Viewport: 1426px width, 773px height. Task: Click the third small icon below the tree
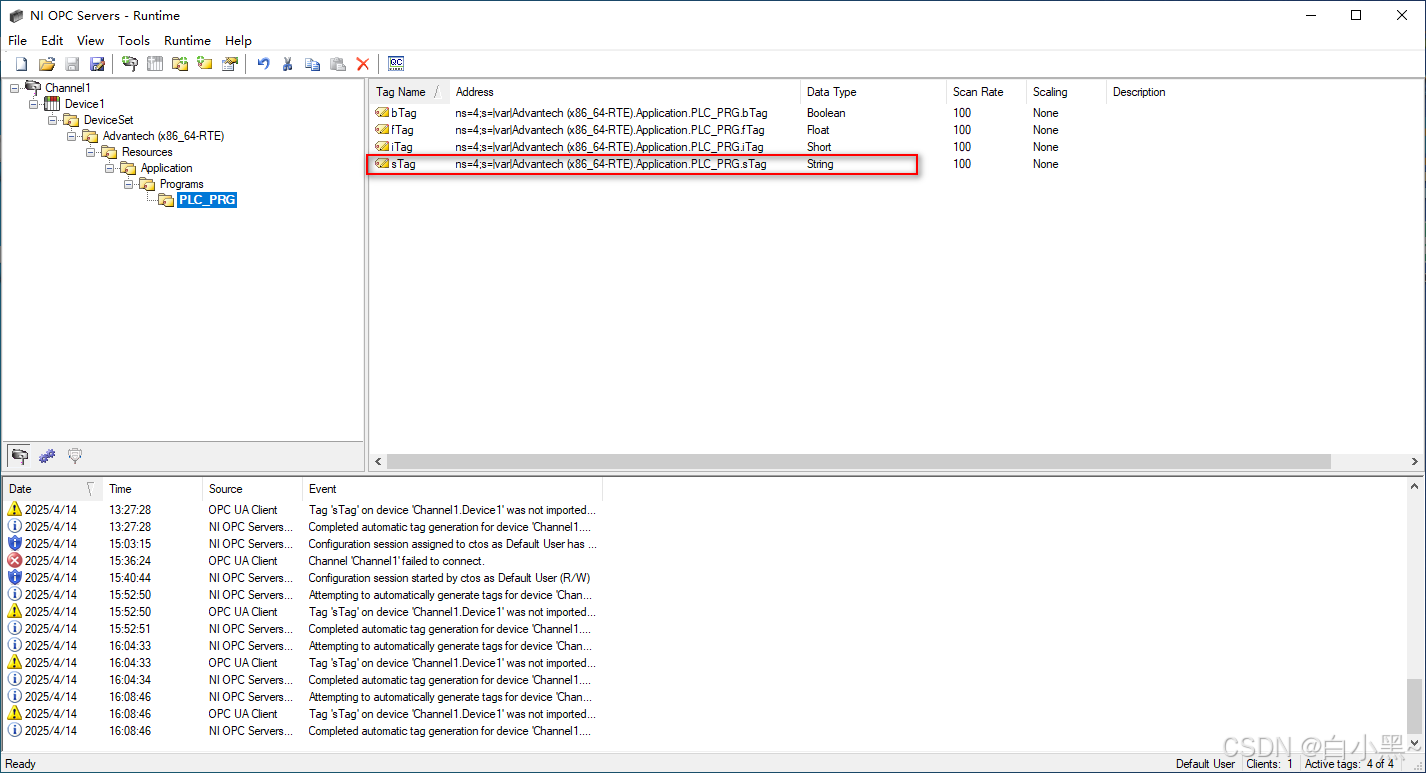(75, 456)
